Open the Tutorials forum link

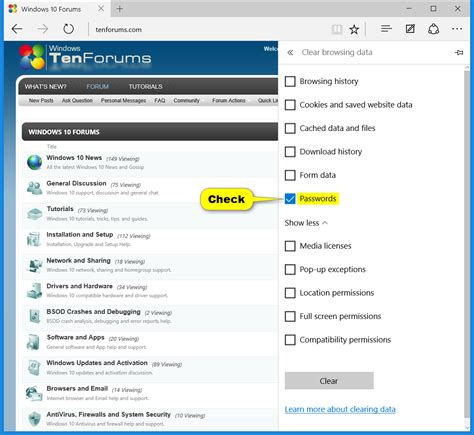click(x=60, y=209)
